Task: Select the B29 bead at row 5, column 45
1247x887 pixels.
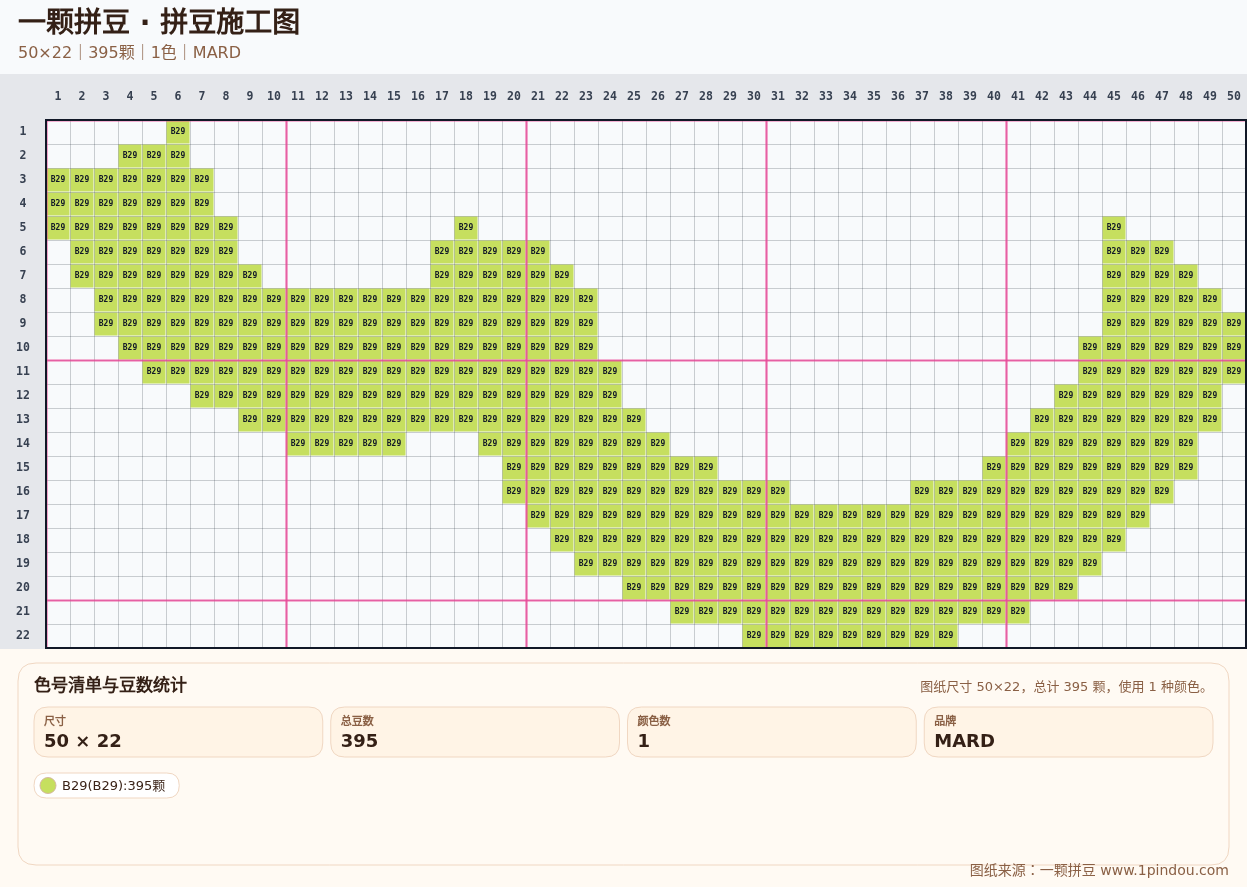Action: tap(1114, 228)
